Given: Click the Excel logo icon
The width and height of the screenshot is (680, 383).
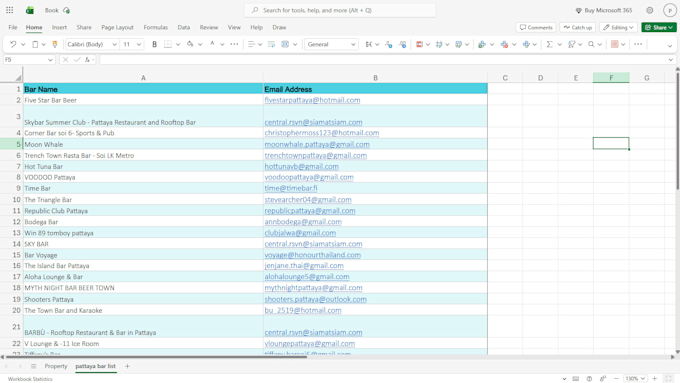Looking at the screenshot, I should pos(30,10).
